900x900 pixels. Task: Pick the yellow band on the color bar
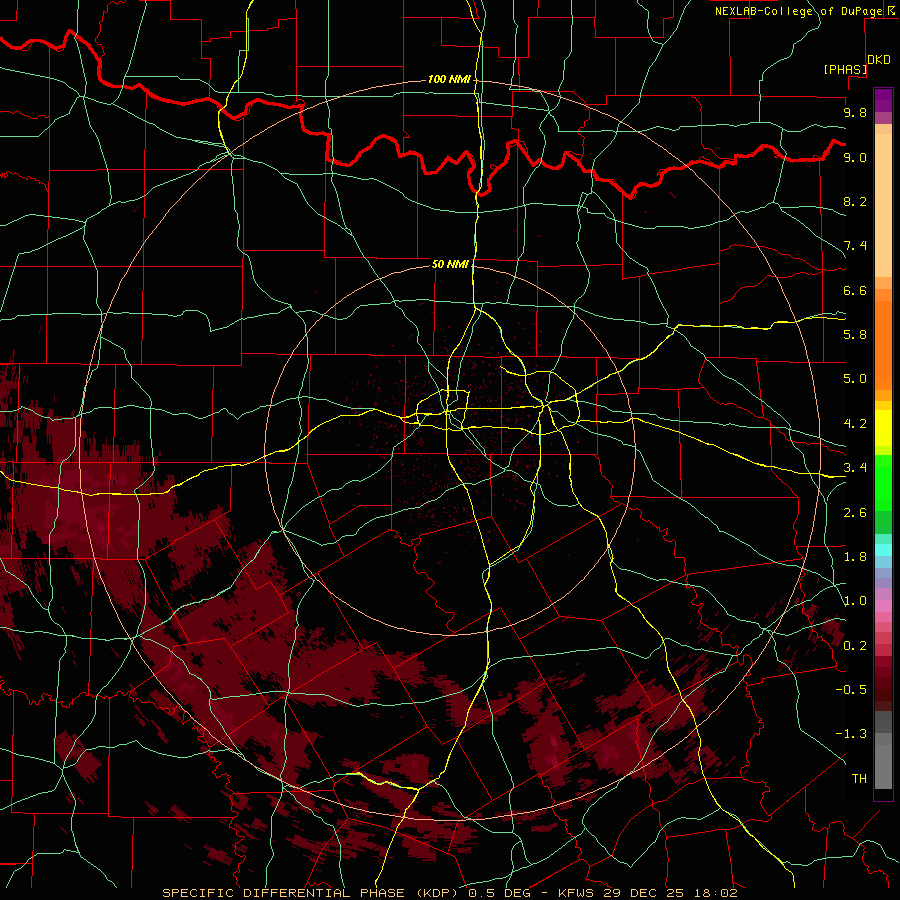(x=883, y=428)
